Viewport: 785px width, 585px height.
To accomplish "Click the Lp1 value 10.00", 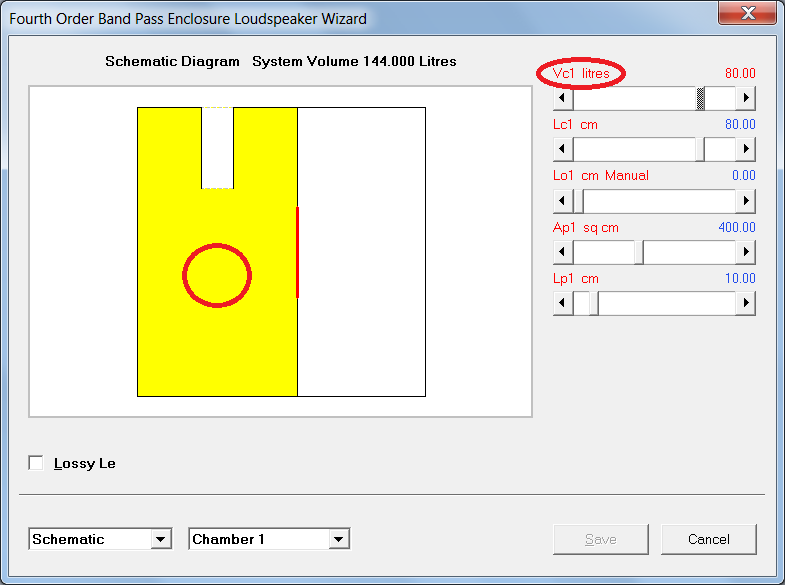I will tap(740, 278).
